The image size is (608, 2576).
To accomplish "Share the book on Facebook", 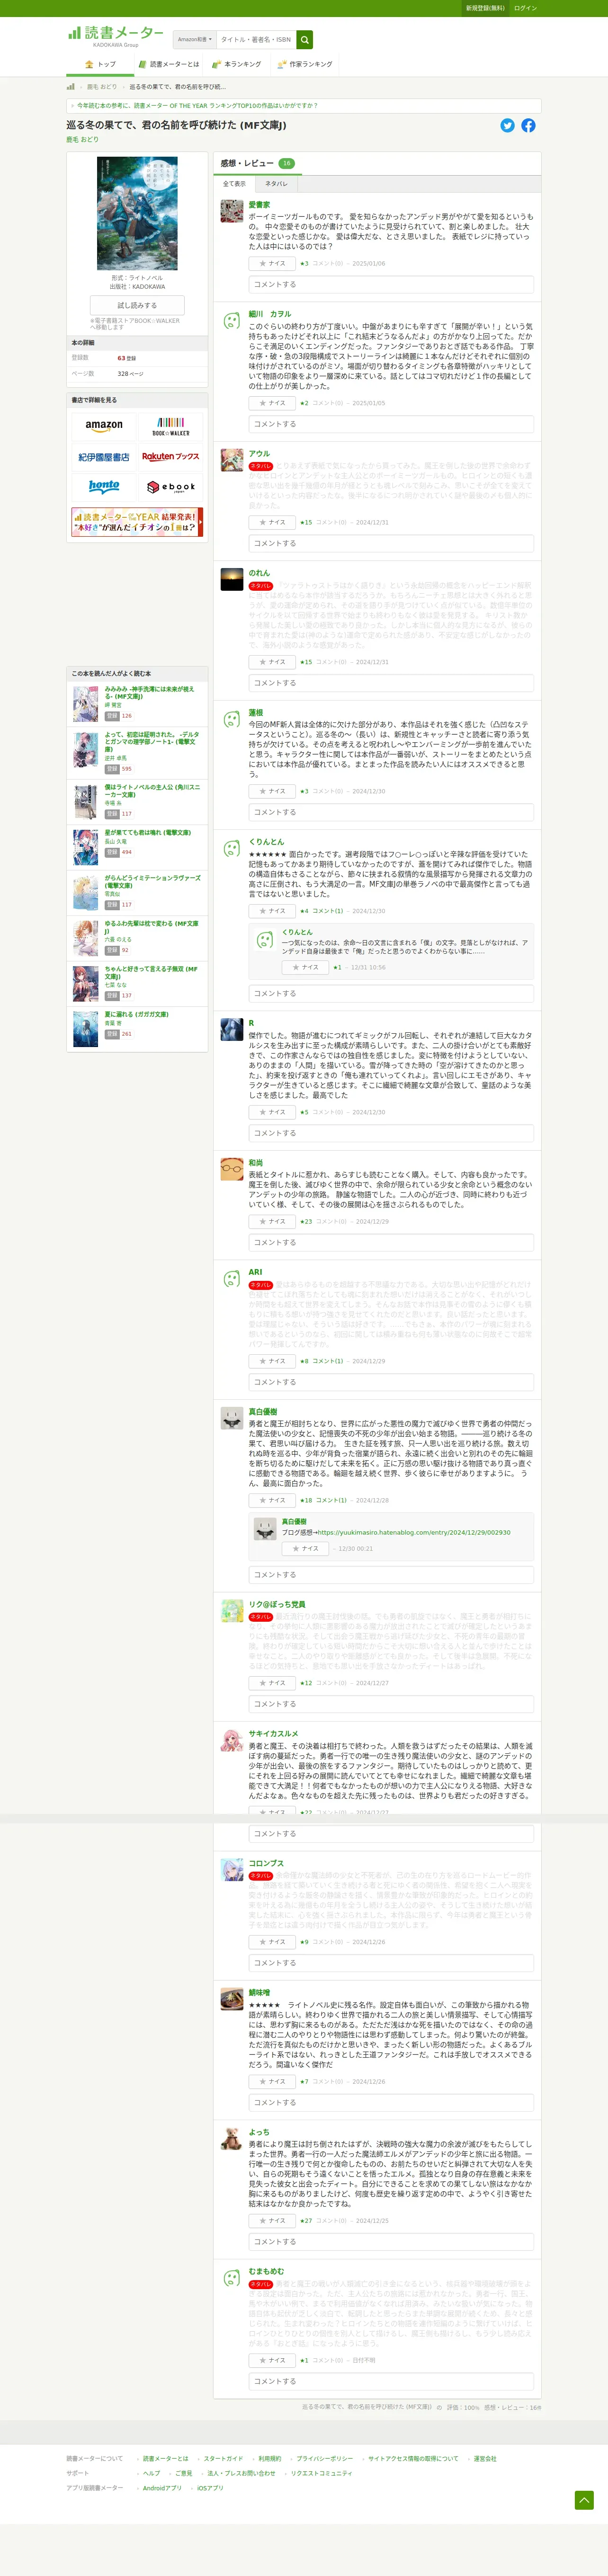I will pos(528,125).
